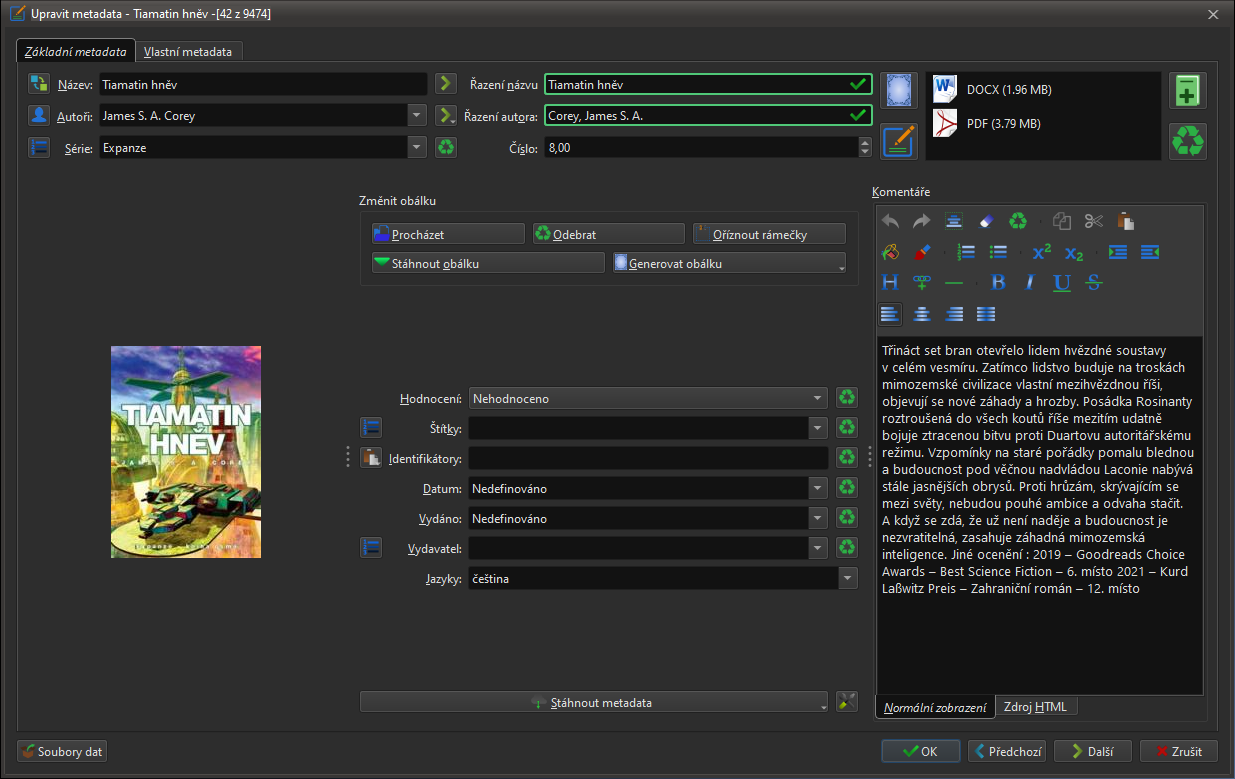The width and height of the screenshot is (1235, 779).
Task: Open heading style menu (H icon)
Action: 890,283
